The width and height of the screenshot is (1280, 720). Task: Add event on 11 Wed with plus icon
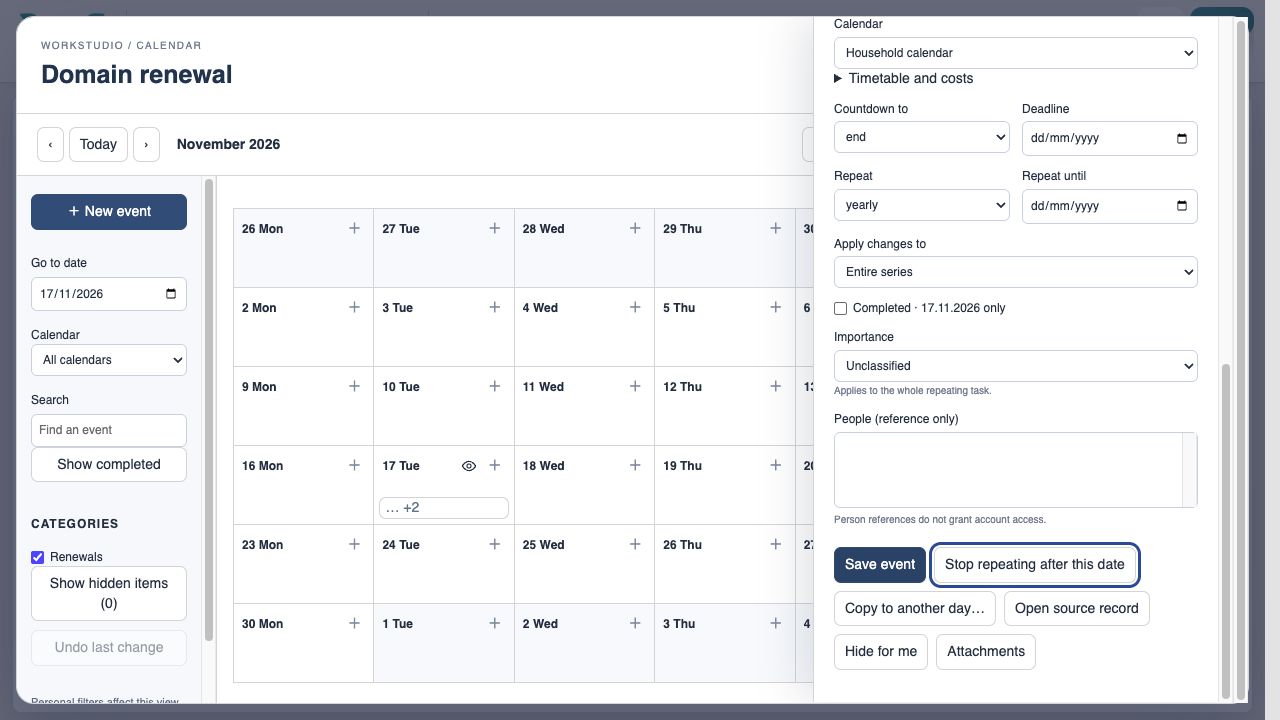pyautogui.click(x=635, y=387)
